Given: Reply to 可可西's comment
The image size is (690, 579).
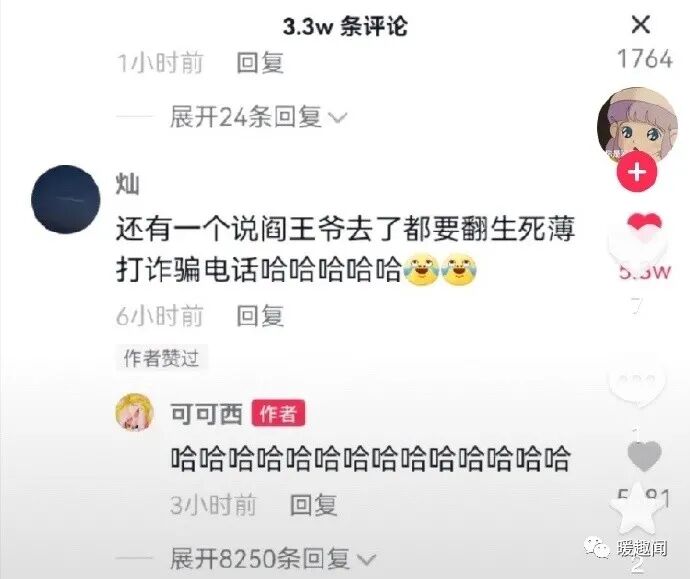Looking at the screenshot, I should pyautogui.click(x=314, y=505).
